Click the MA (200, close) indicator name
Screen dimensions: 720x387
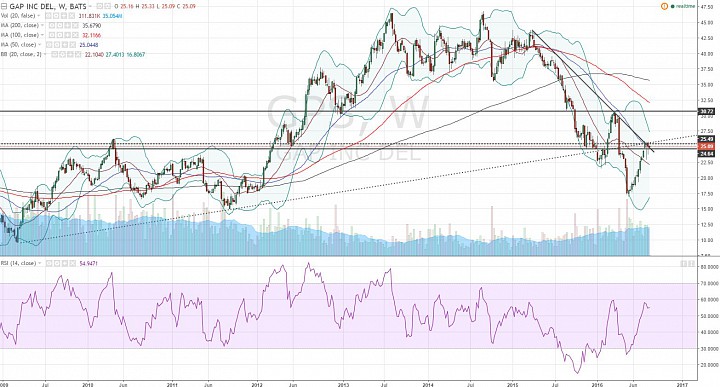(20, 25)
